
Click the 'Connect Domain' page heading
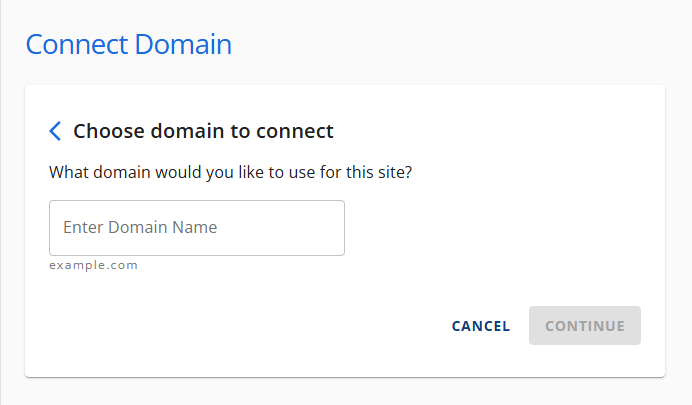coord(128,45)
